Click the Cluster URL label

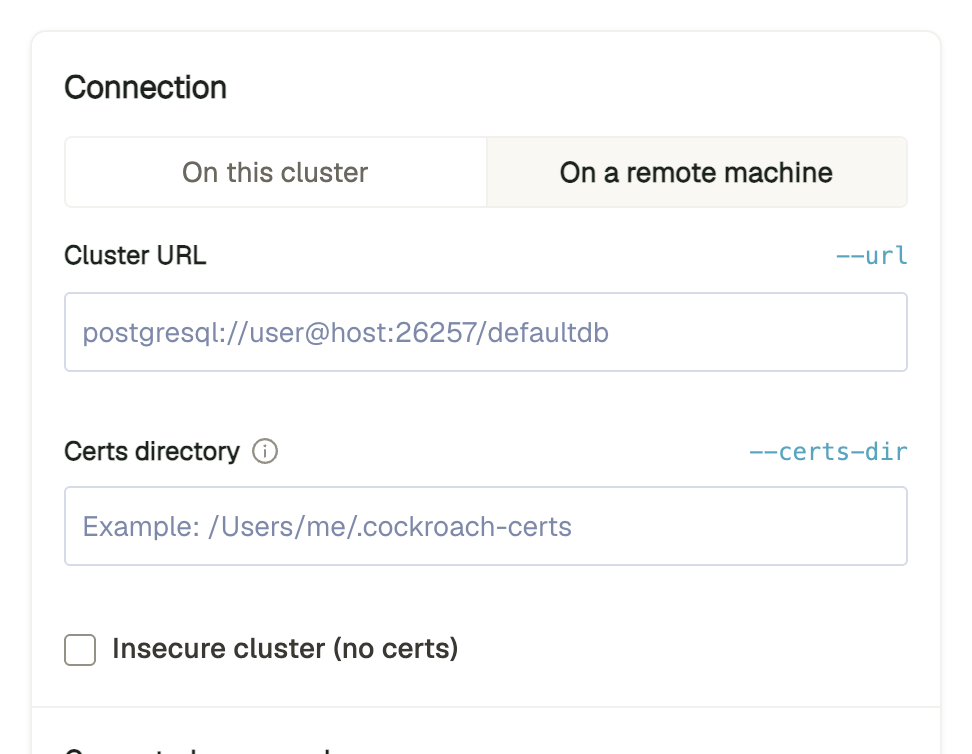click(x=135, y=255)
